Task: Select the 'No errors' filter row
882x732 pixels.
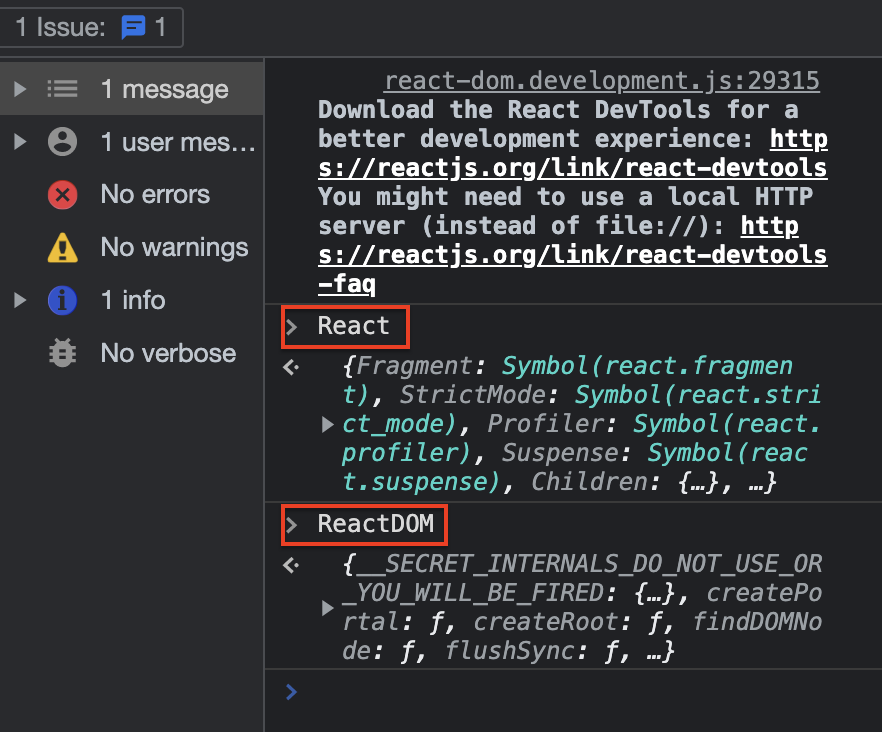Action: [x=132, y=195]
